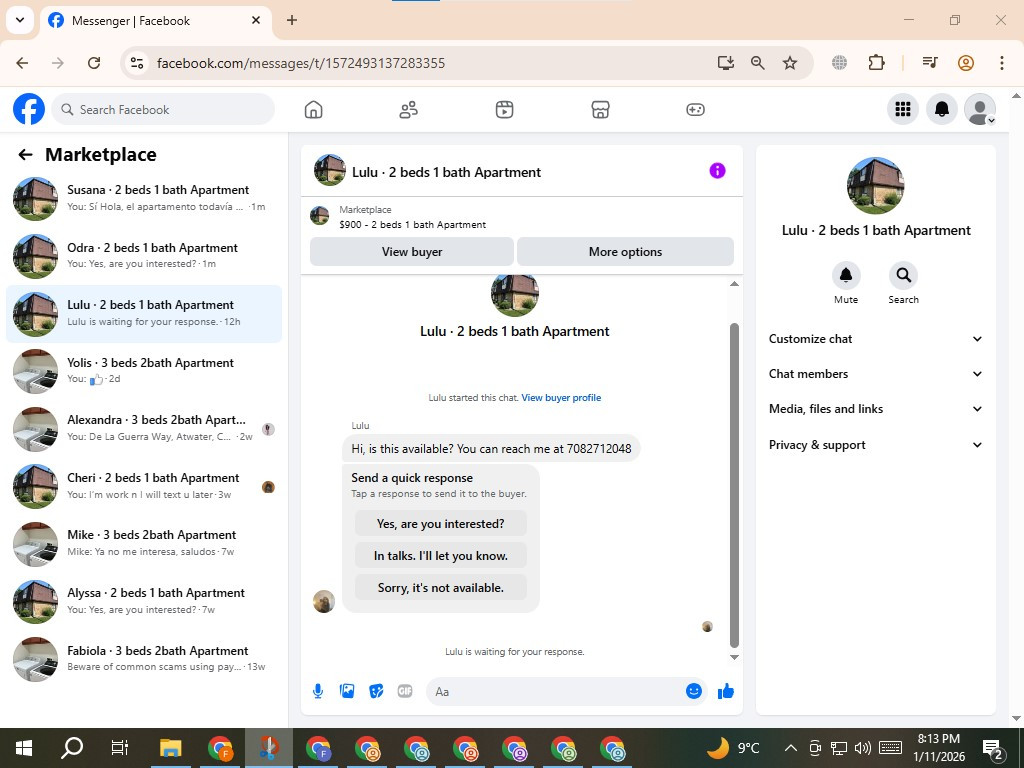1024x768 pixels.
Task: Open the Chrome extensions puzzle icon
Action: [876, 63]
